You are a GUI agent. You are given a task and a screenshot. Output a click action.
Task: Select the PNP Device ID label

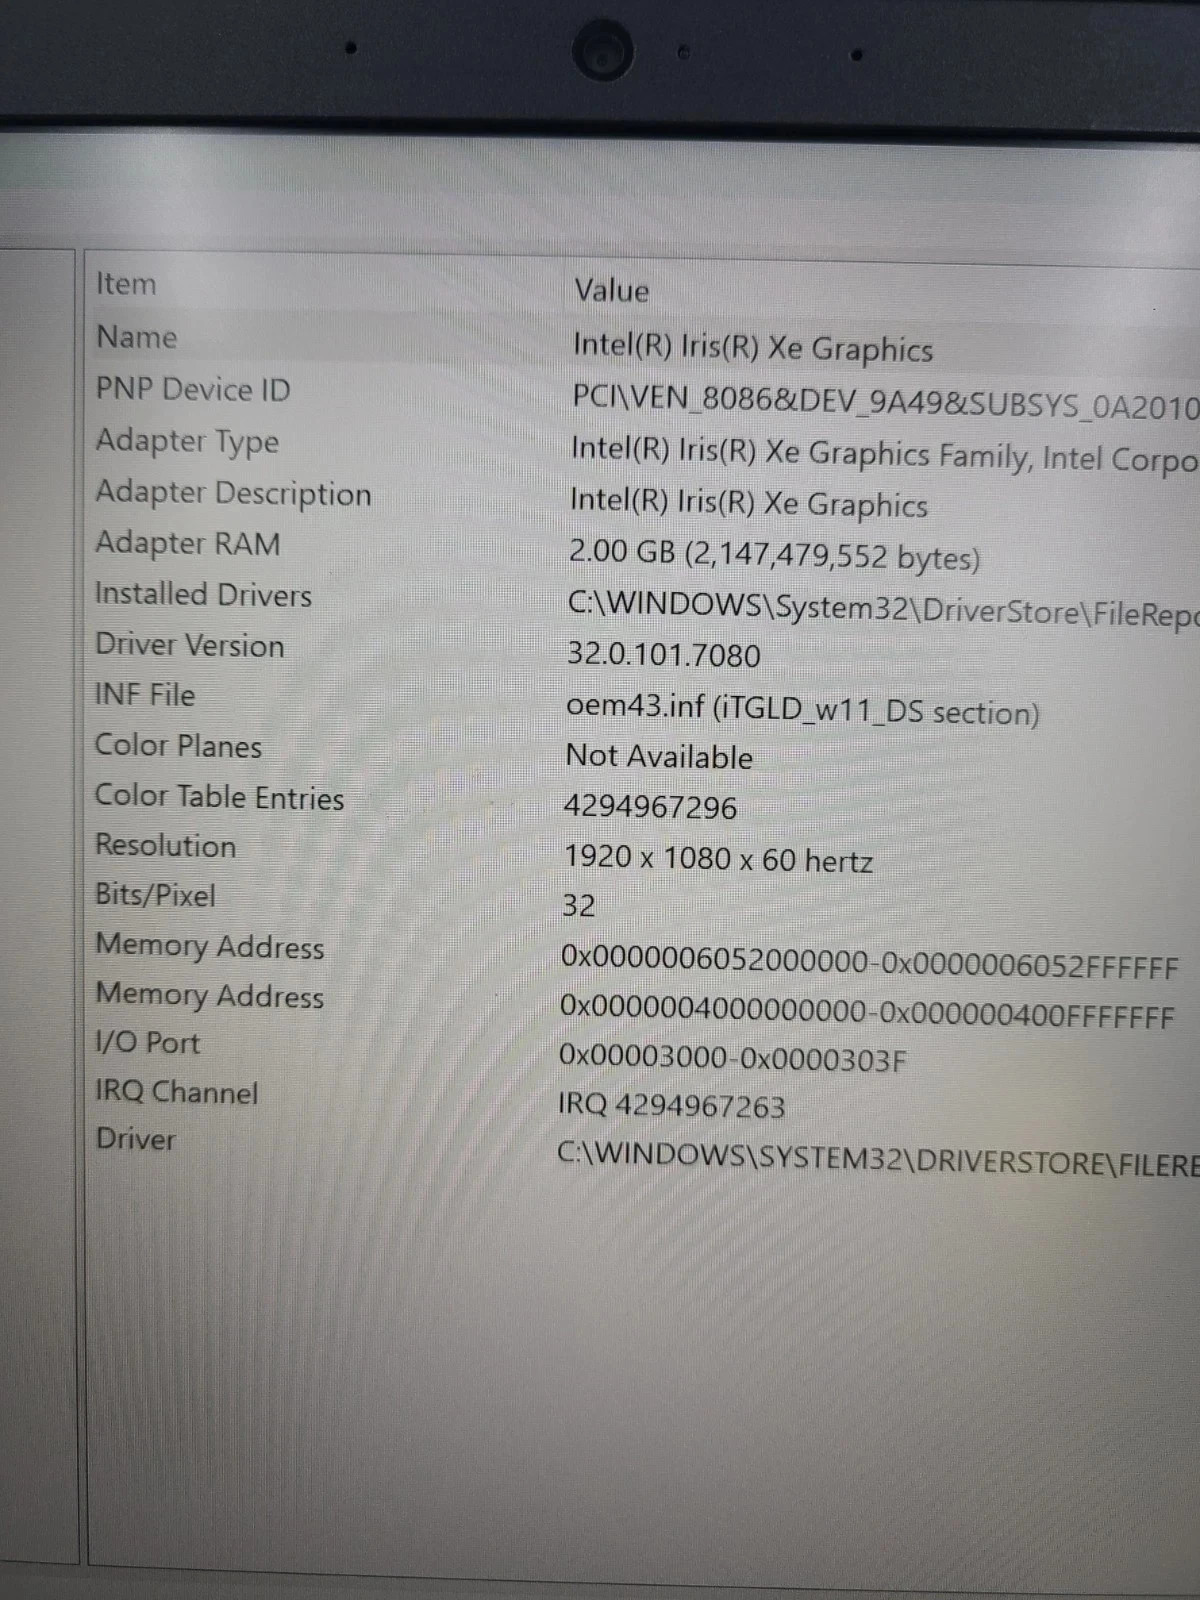(x=193, y=389)
